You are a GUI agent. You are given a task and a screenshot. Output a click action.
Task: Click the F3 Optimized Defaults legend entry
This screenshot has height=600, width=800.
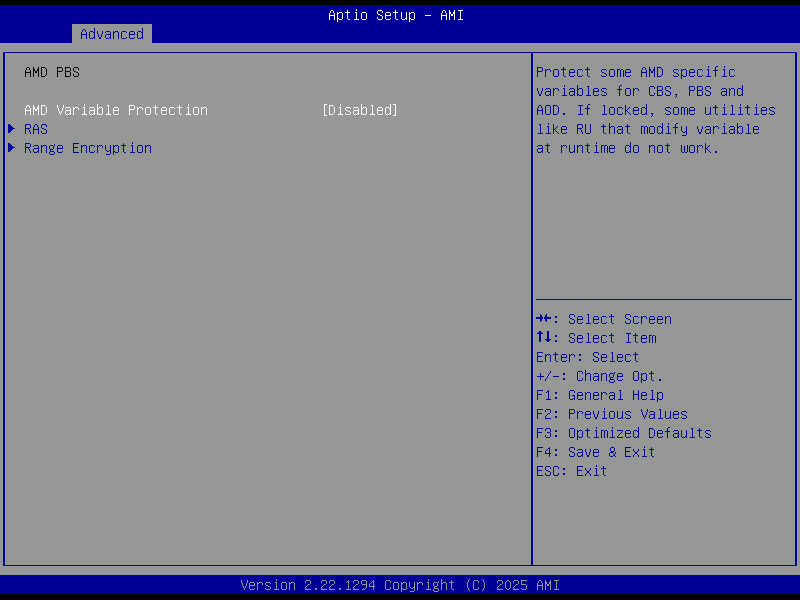pyautogui.click(x=623, y=433)
